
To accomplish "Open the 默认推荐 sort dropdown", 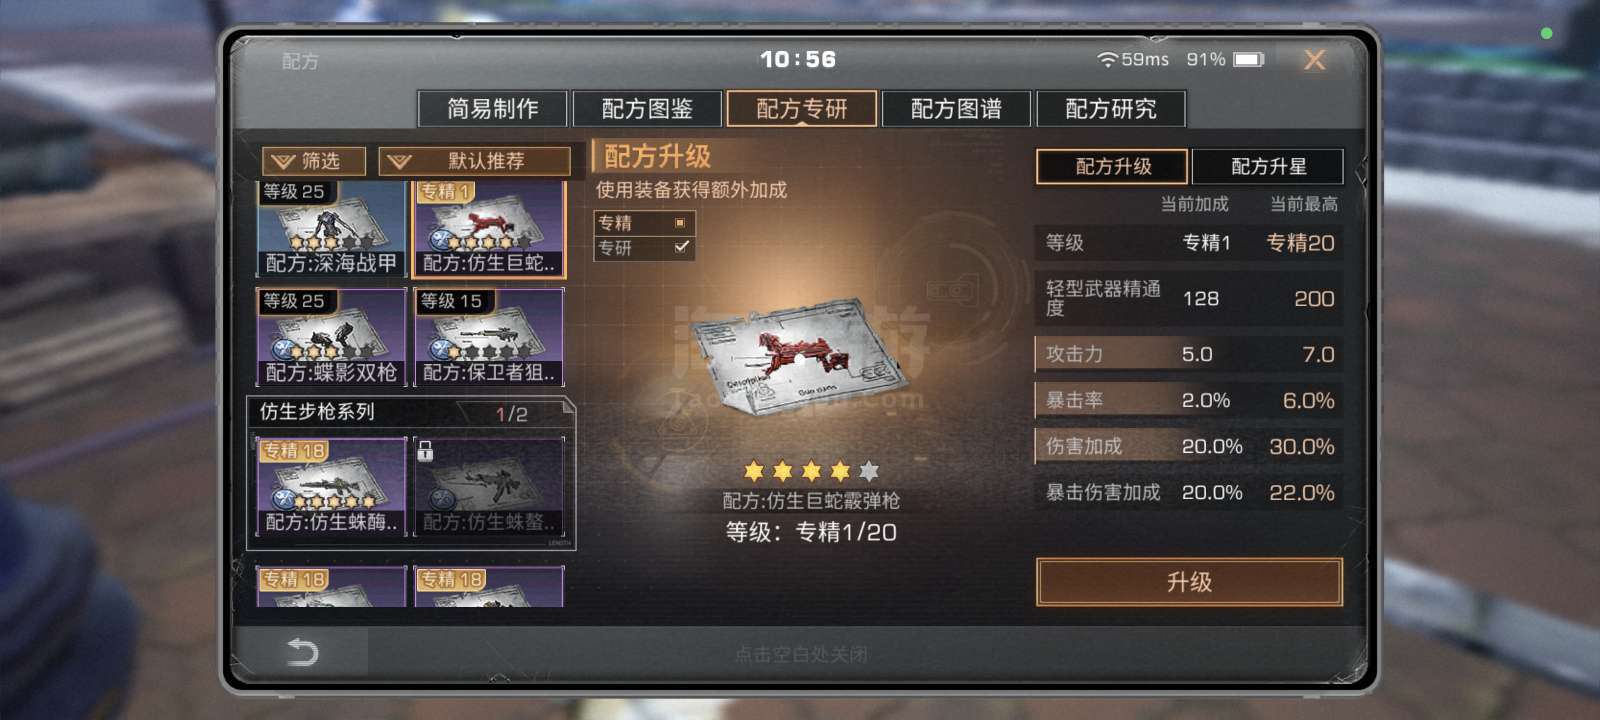I will click(474, 161).
